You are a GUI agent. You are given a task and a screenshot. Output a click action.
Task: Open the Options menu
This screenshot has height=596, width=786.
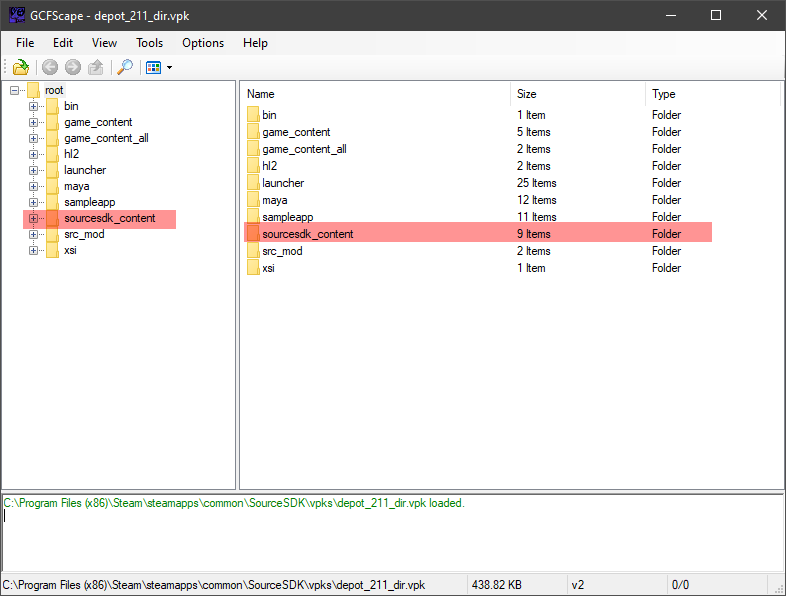pos(203,43)
